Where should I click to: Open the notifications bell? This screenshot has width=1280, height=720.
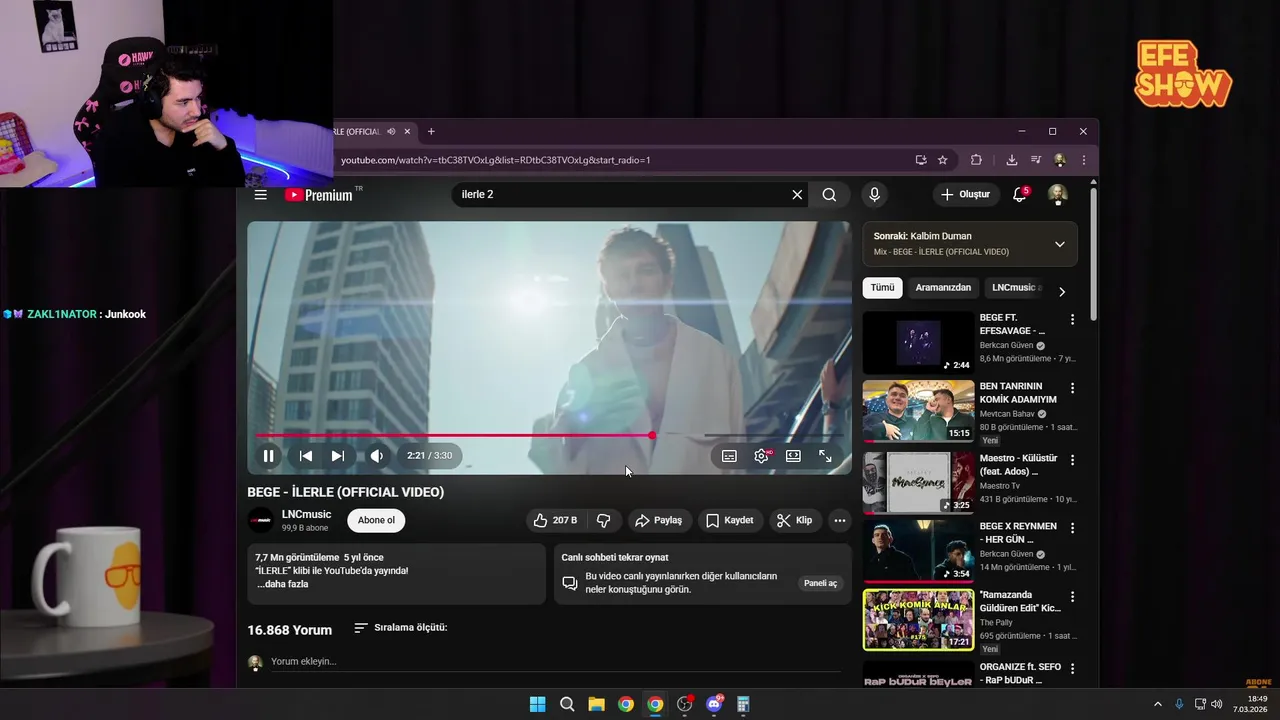click(1019, 195)
